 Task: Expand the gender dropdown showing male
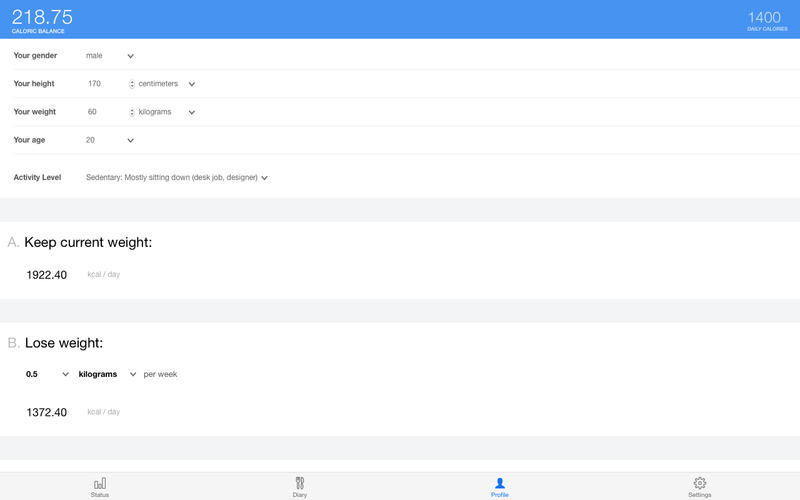click(x=110, y=56)
